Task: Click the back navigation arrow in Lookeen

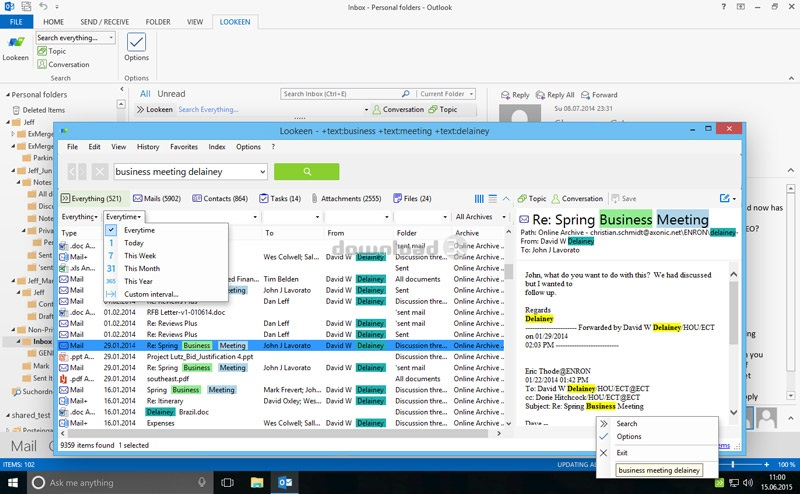Action: tap(72, 171)
